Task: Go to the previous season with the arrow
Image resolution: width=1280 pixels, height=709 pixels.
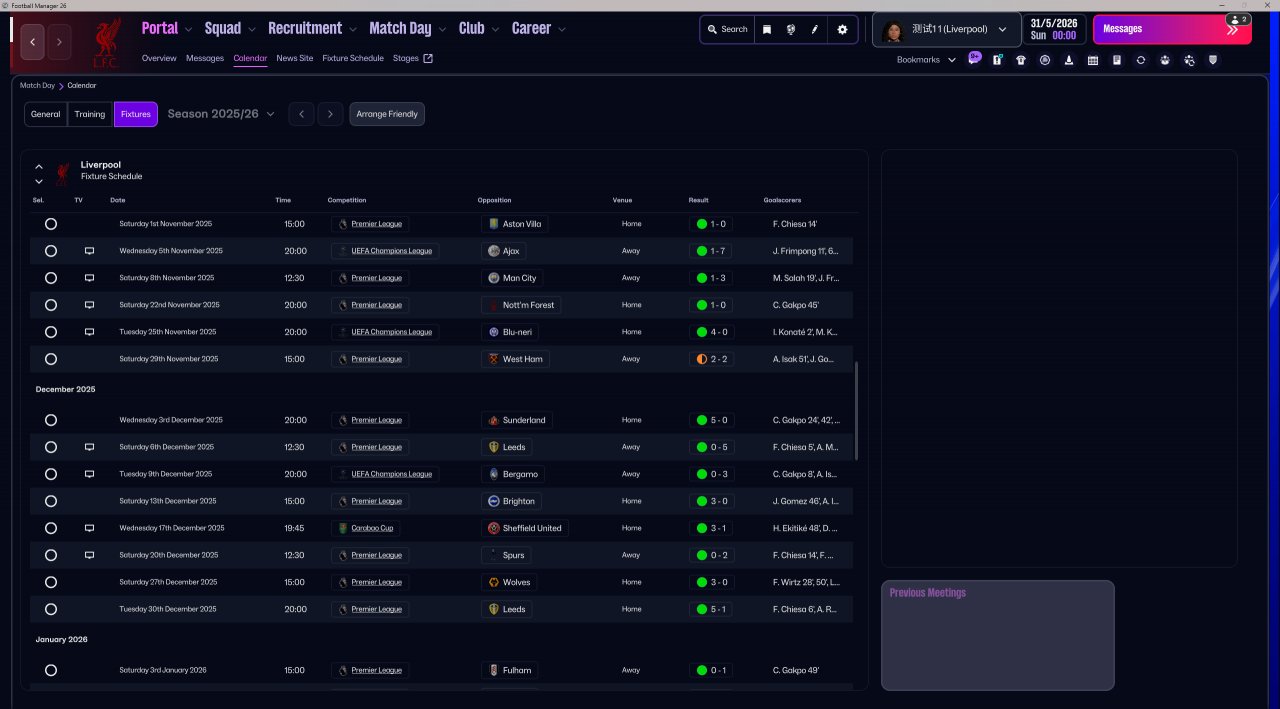Action: [301, 114]
